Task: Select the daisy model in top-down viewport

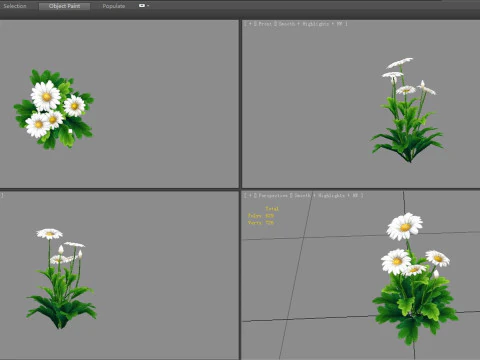Action: pyautogui.click(x=53, y=109)
